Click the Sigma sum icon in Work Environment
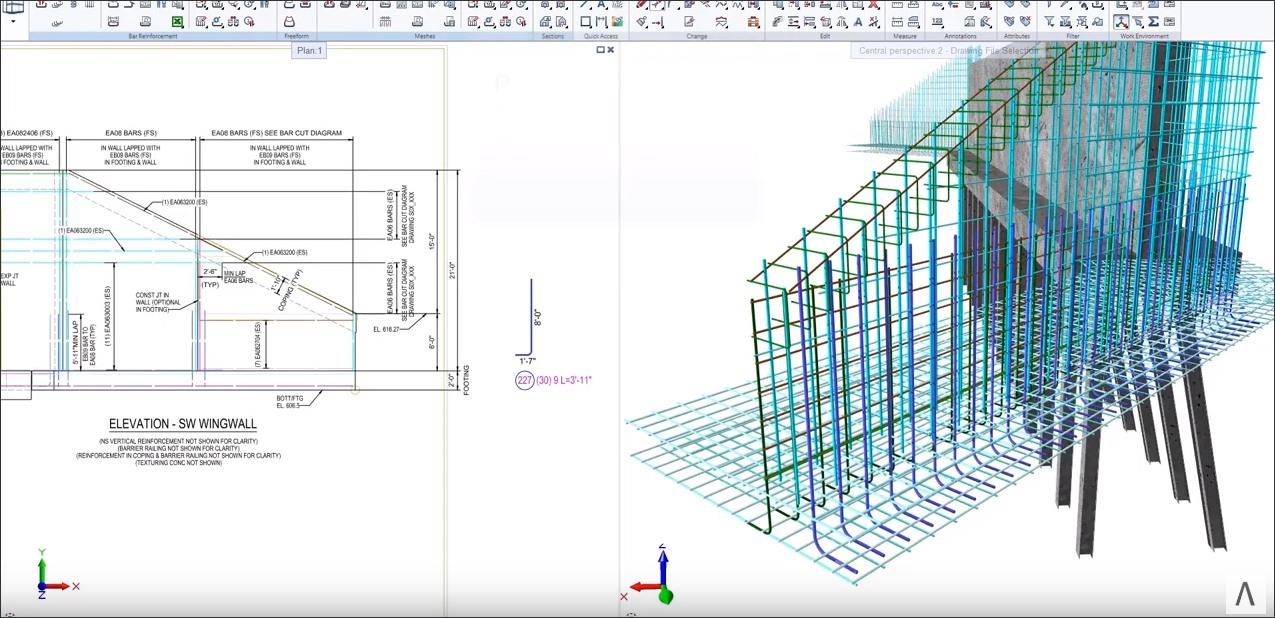1275x618 pixels. [x=1153, y=21]
